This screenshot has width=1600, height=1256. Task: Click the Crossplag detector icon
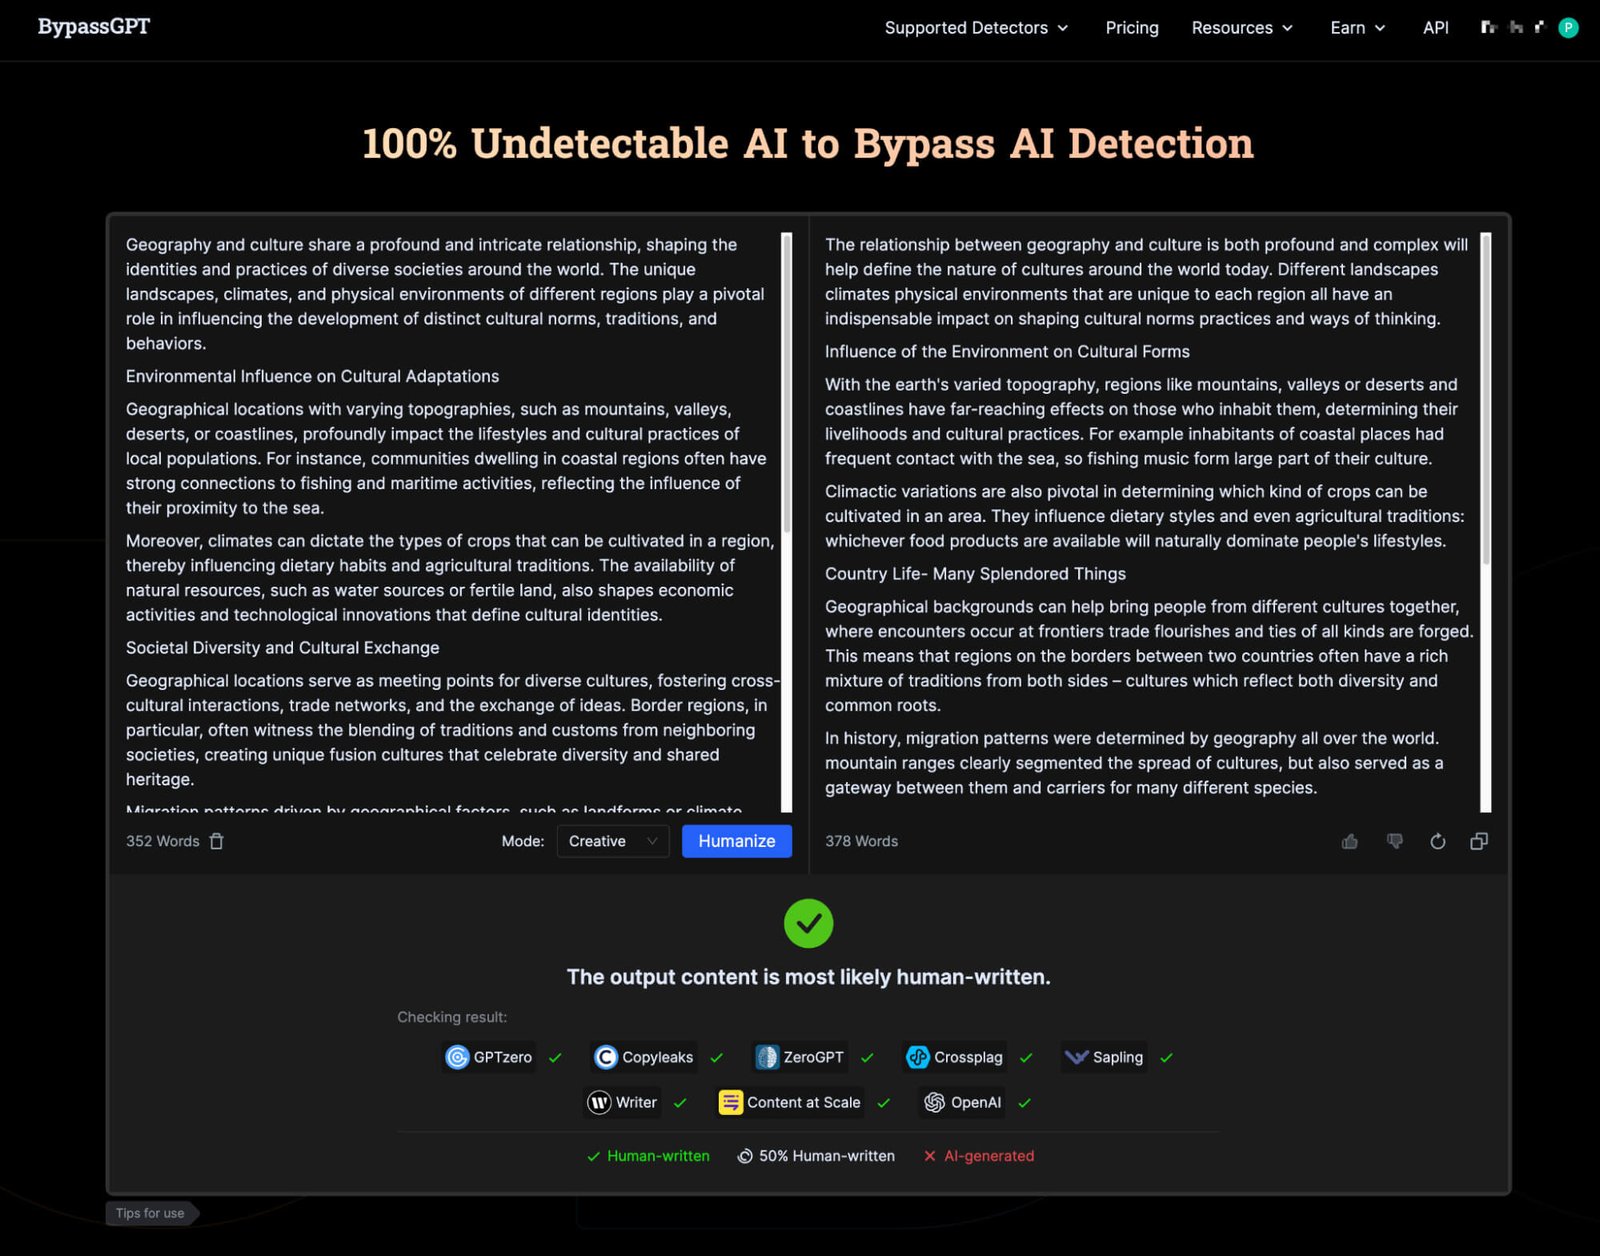tap(917, 1057)
